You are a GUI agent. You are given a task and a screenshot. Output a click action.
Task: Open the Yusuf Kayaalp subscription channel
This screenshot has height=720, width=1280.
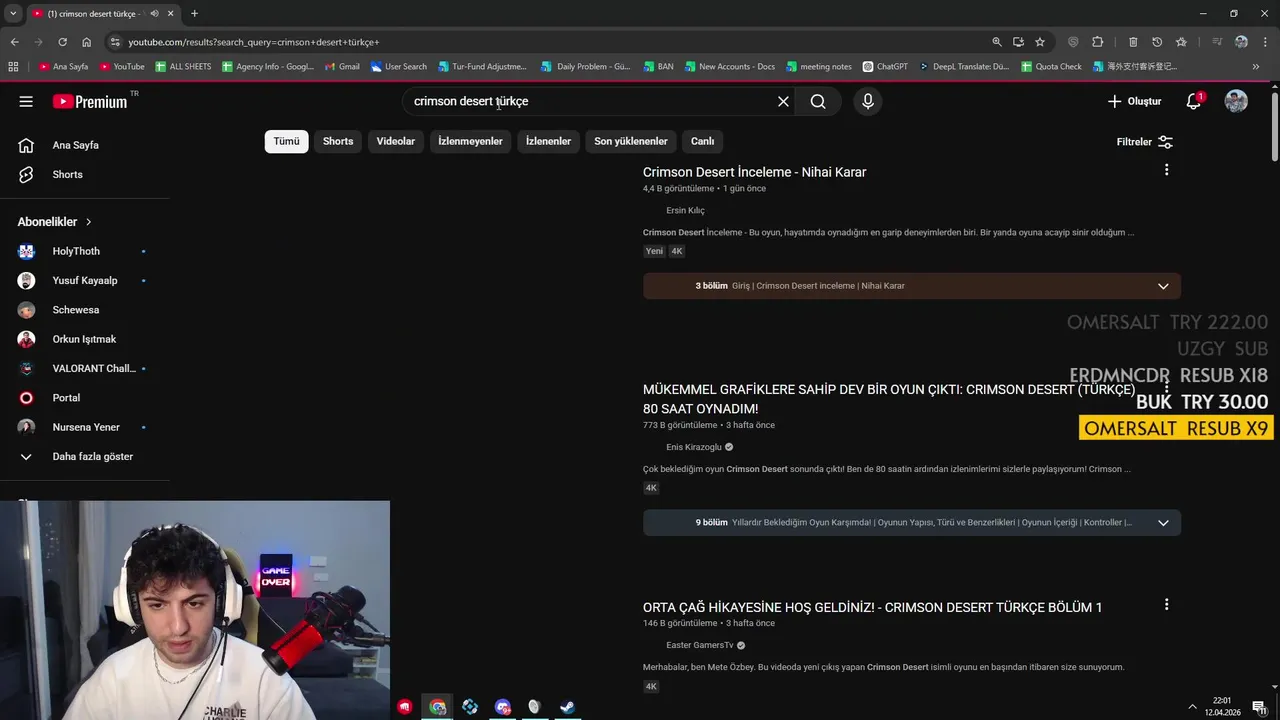[85, 280]
